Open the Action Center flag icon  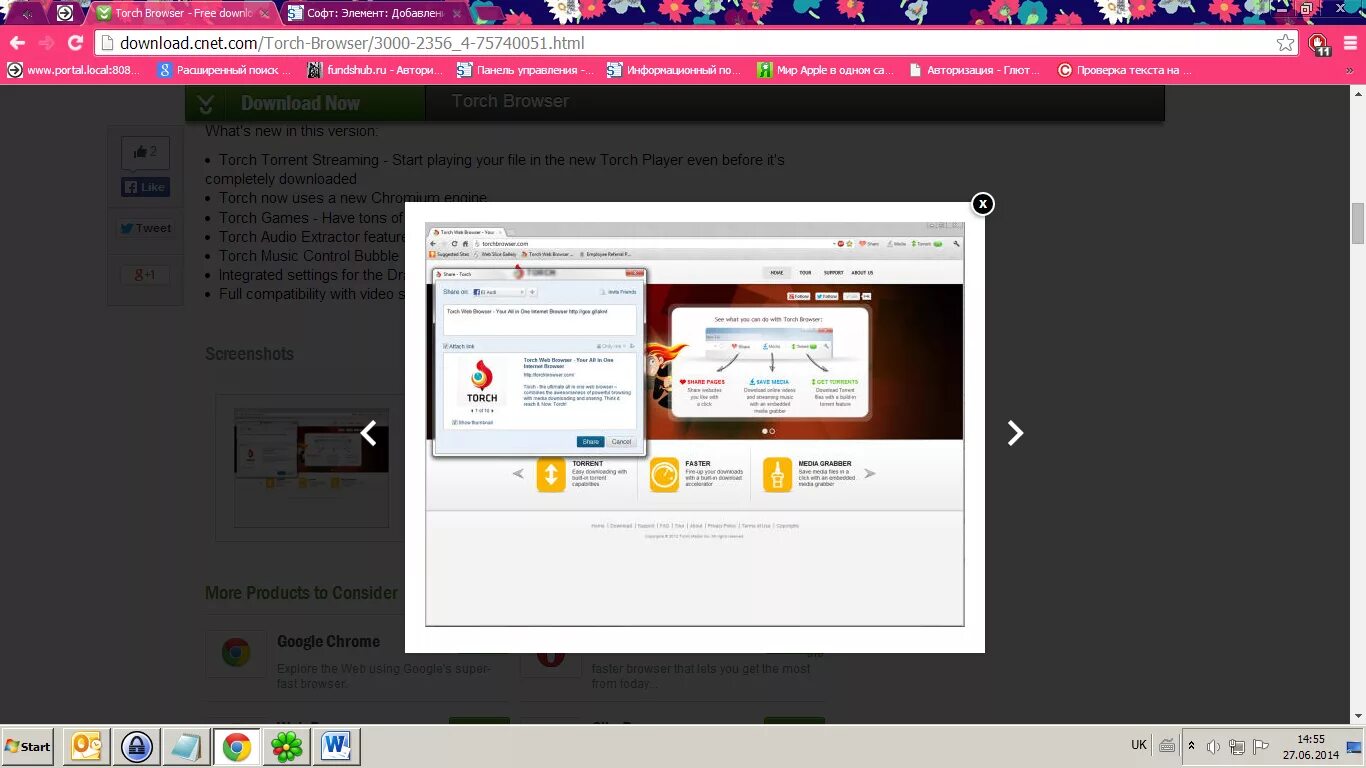[x=1262, y=747]
